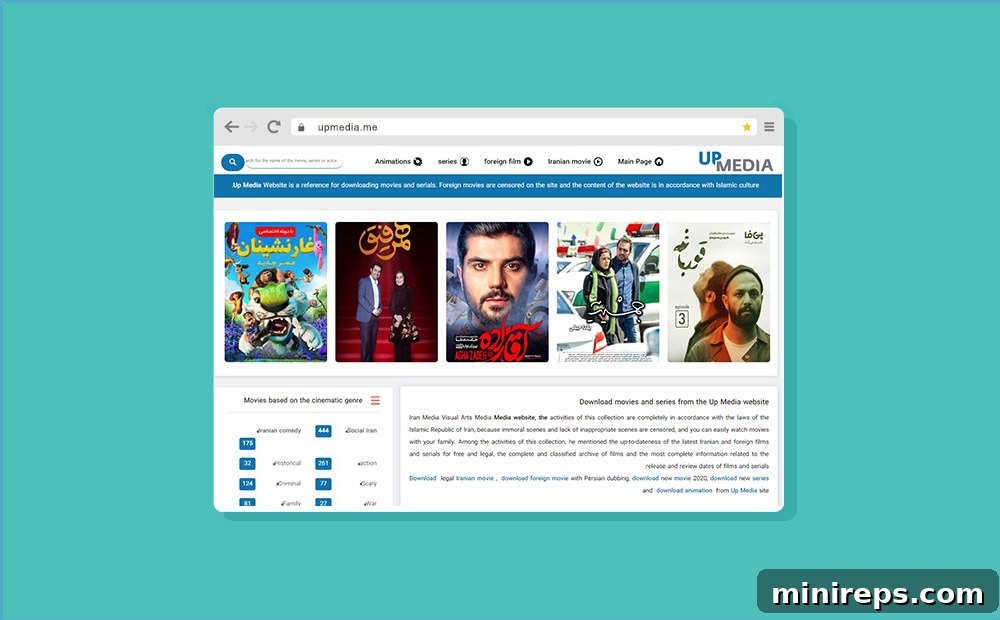
Task: Click the blue search magnifier button
Action: [x=233, y=162]
